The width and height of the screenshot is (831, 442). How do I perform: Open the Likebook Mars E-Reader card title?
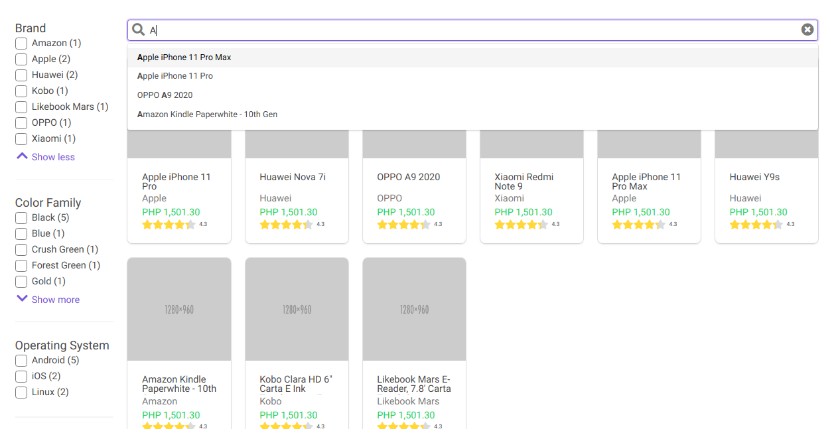coord(414,384)
